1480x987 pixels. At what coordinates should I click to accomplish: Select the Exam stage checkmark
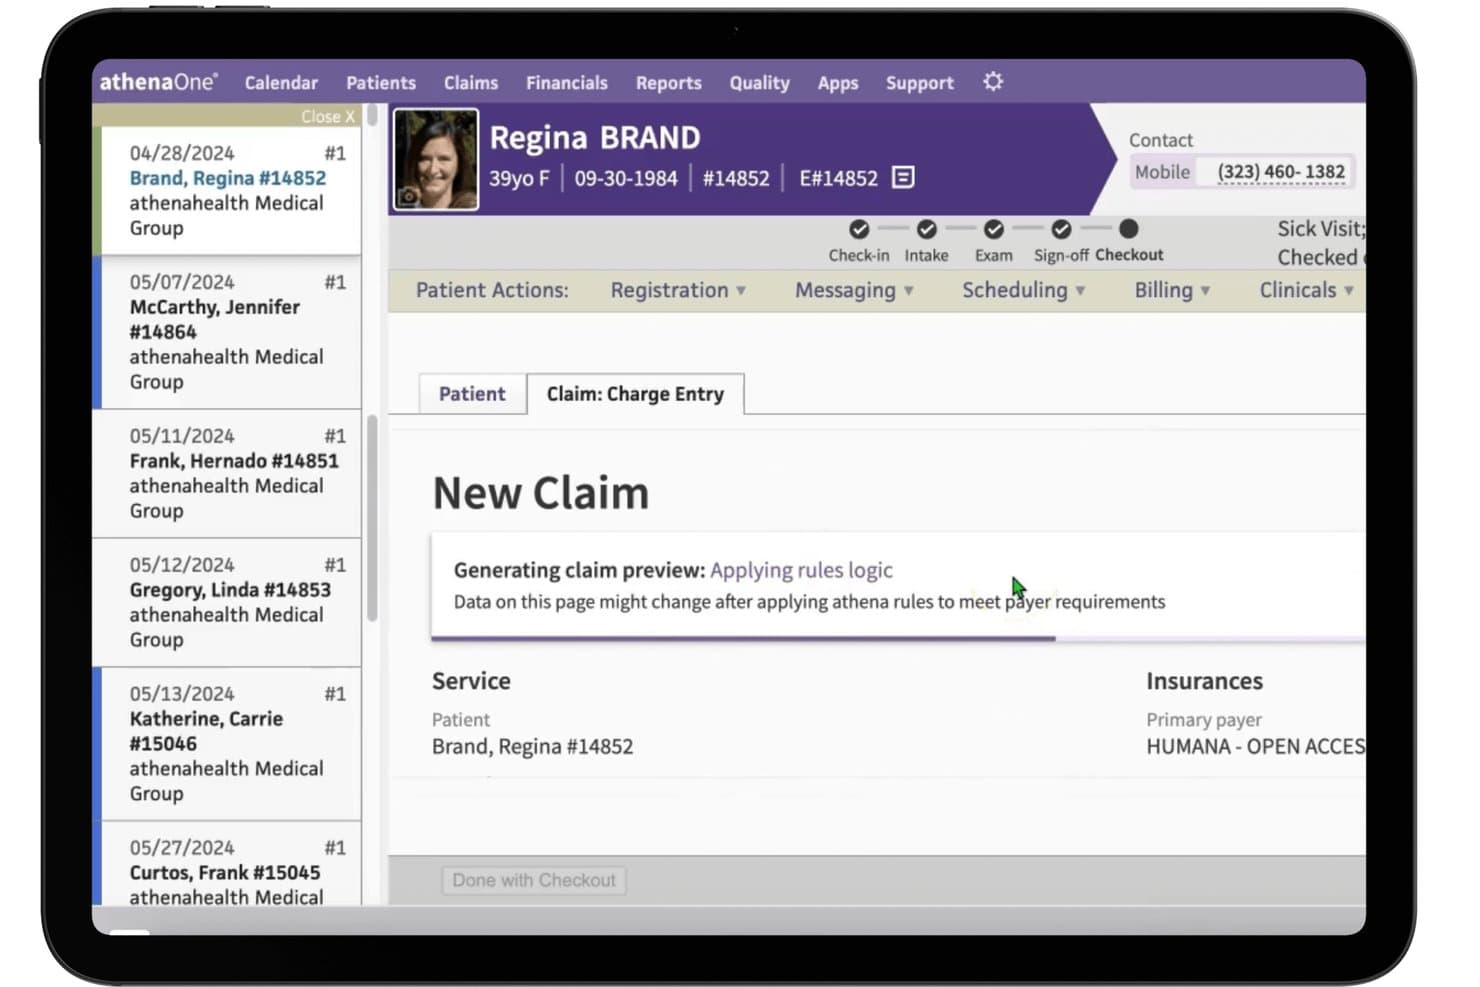coord(993,229)
